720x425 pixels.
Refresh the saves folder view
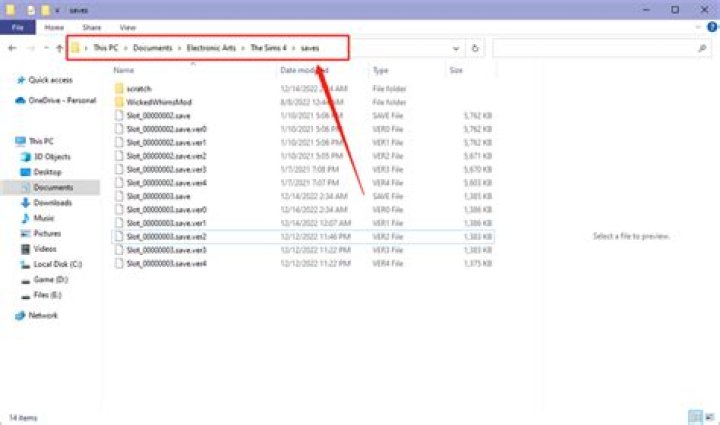pos(475,48)
